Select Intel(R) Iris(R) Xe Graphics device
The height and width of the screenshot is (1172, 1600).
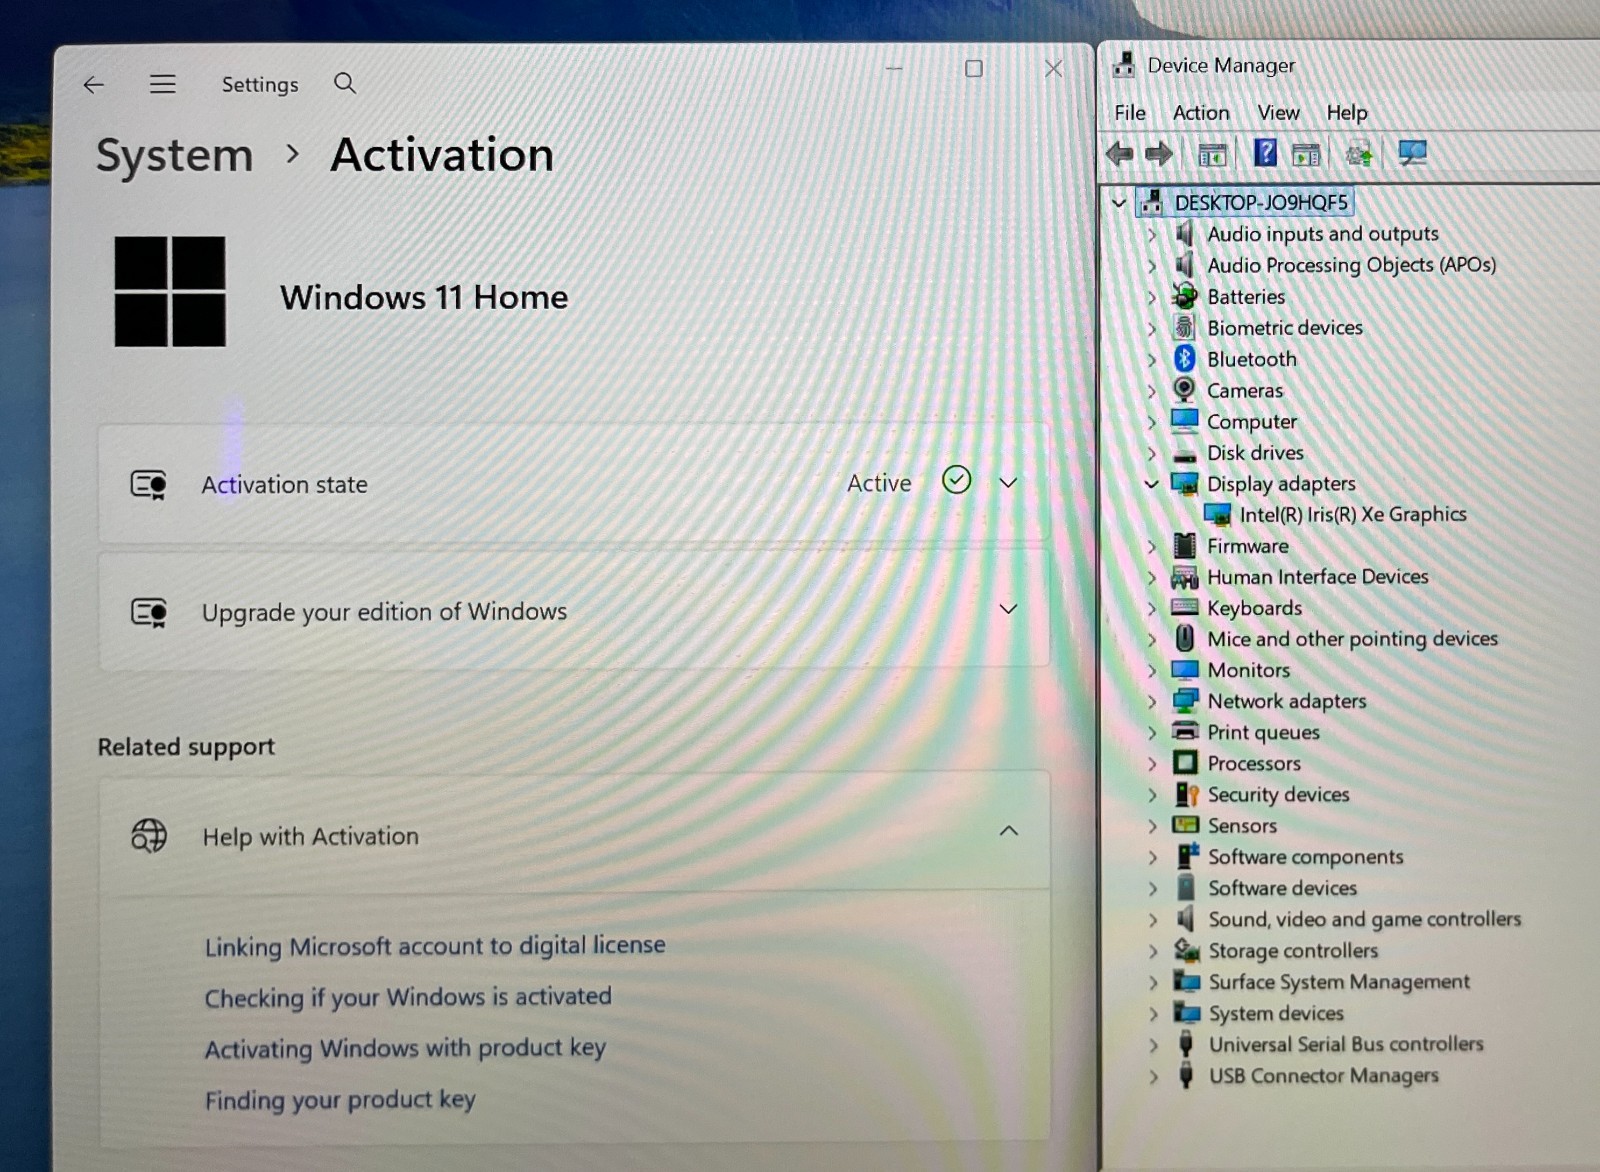coord(1352,514)
